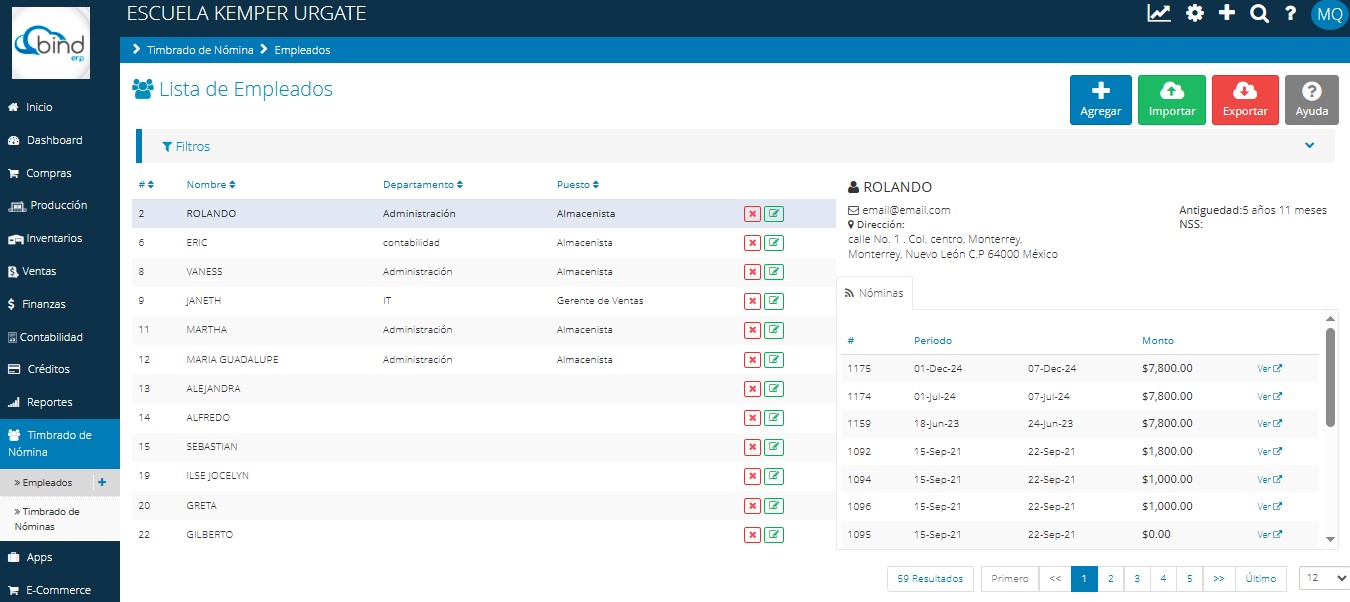1350x602 pixels.
Task: Open settings gear icon in top bar
Action: click(1194, 14)
